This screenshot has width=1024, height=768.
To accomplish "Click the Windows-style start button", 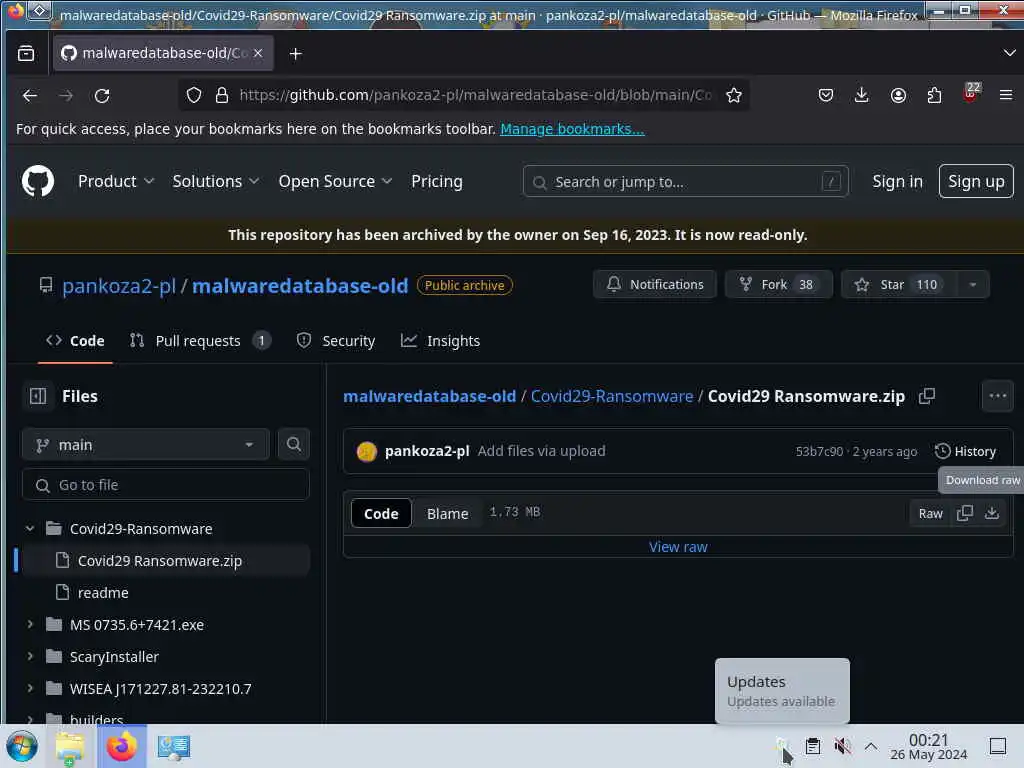I will (22, 746).
